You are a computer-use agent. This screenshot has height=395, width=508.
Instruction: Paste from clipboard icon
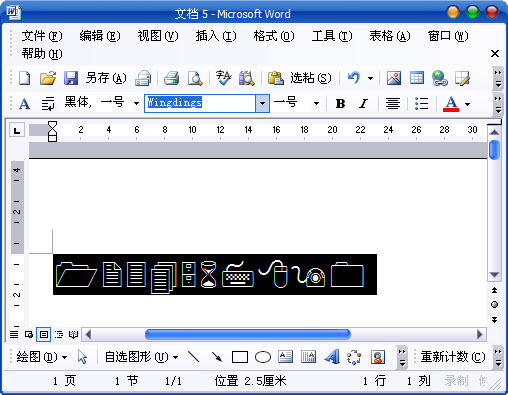tap(275, 78)
